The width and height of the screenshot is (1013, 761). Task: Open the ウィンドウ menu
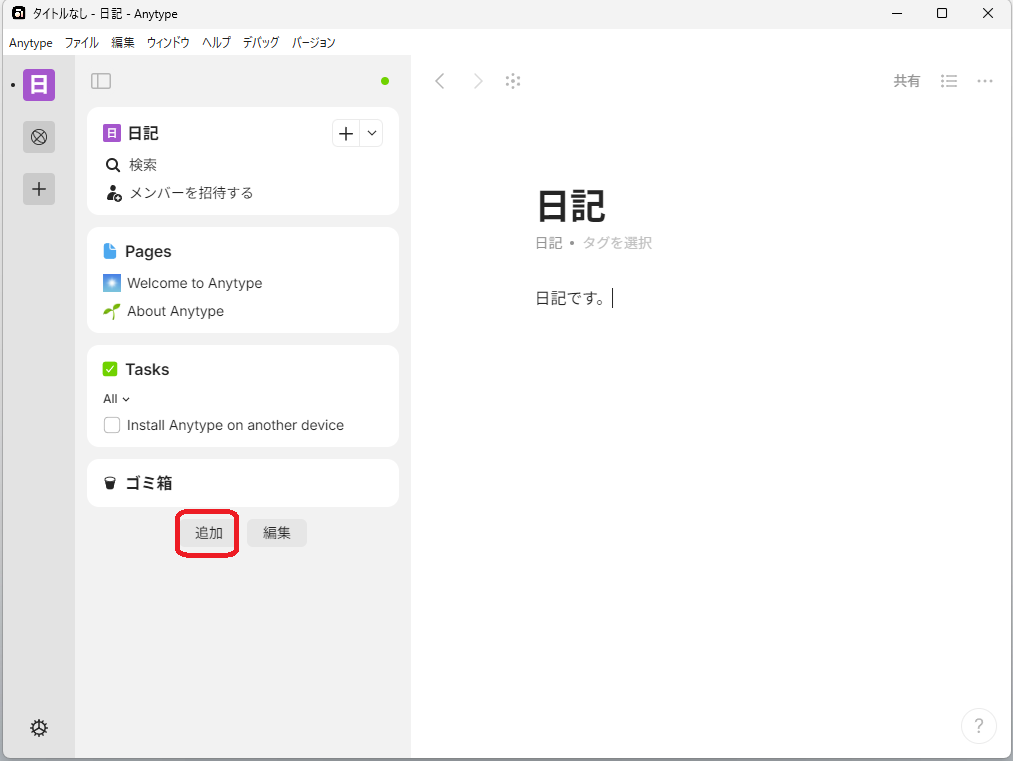tap(168, 43)
